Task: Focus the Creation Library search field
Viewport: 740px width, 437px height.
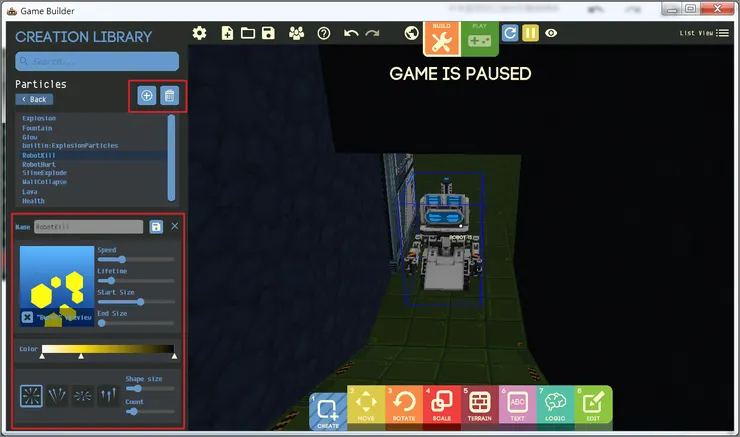Action: point(97,61)
